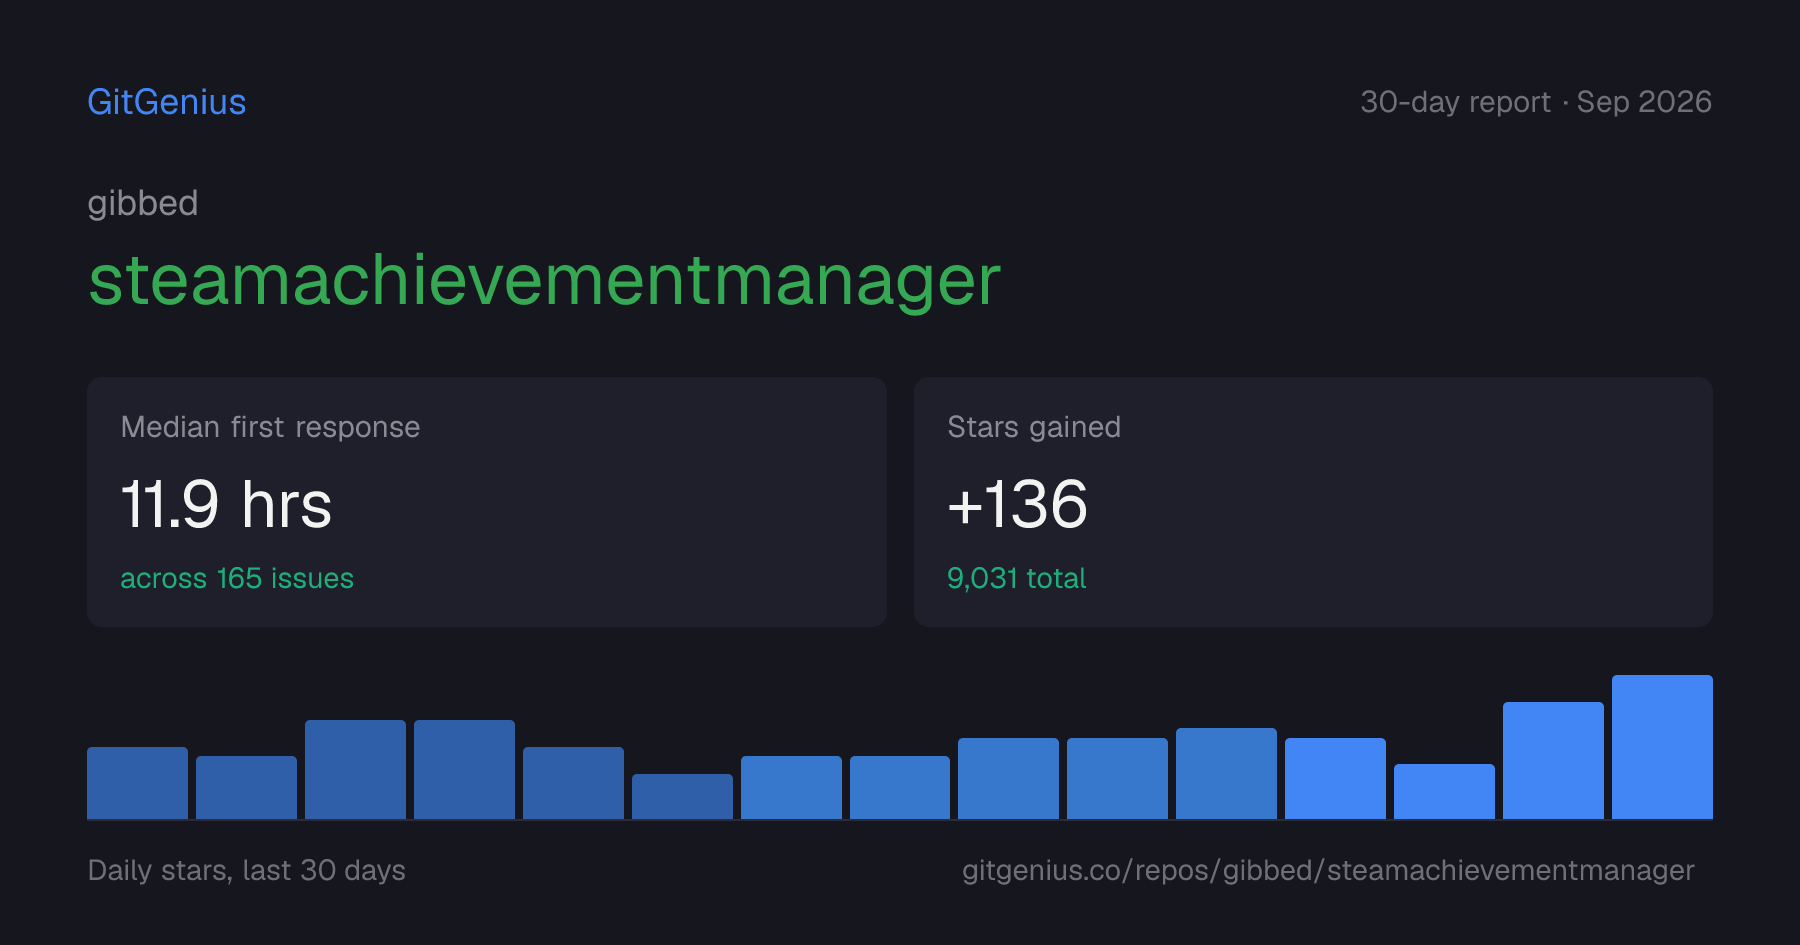
Task: Select the 9,031 total text
Action: click(1016, 578)
